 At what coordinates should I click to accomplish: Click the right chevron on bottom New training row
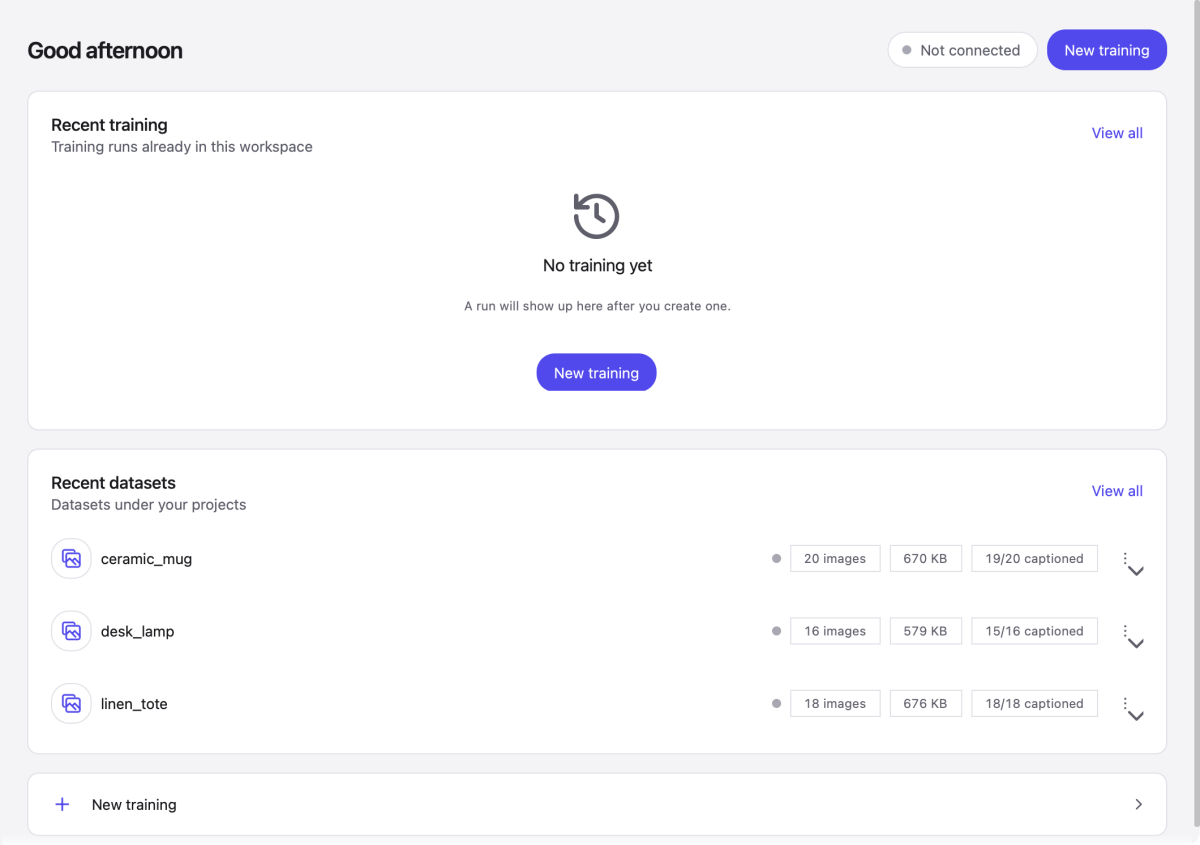(1138, 804)
